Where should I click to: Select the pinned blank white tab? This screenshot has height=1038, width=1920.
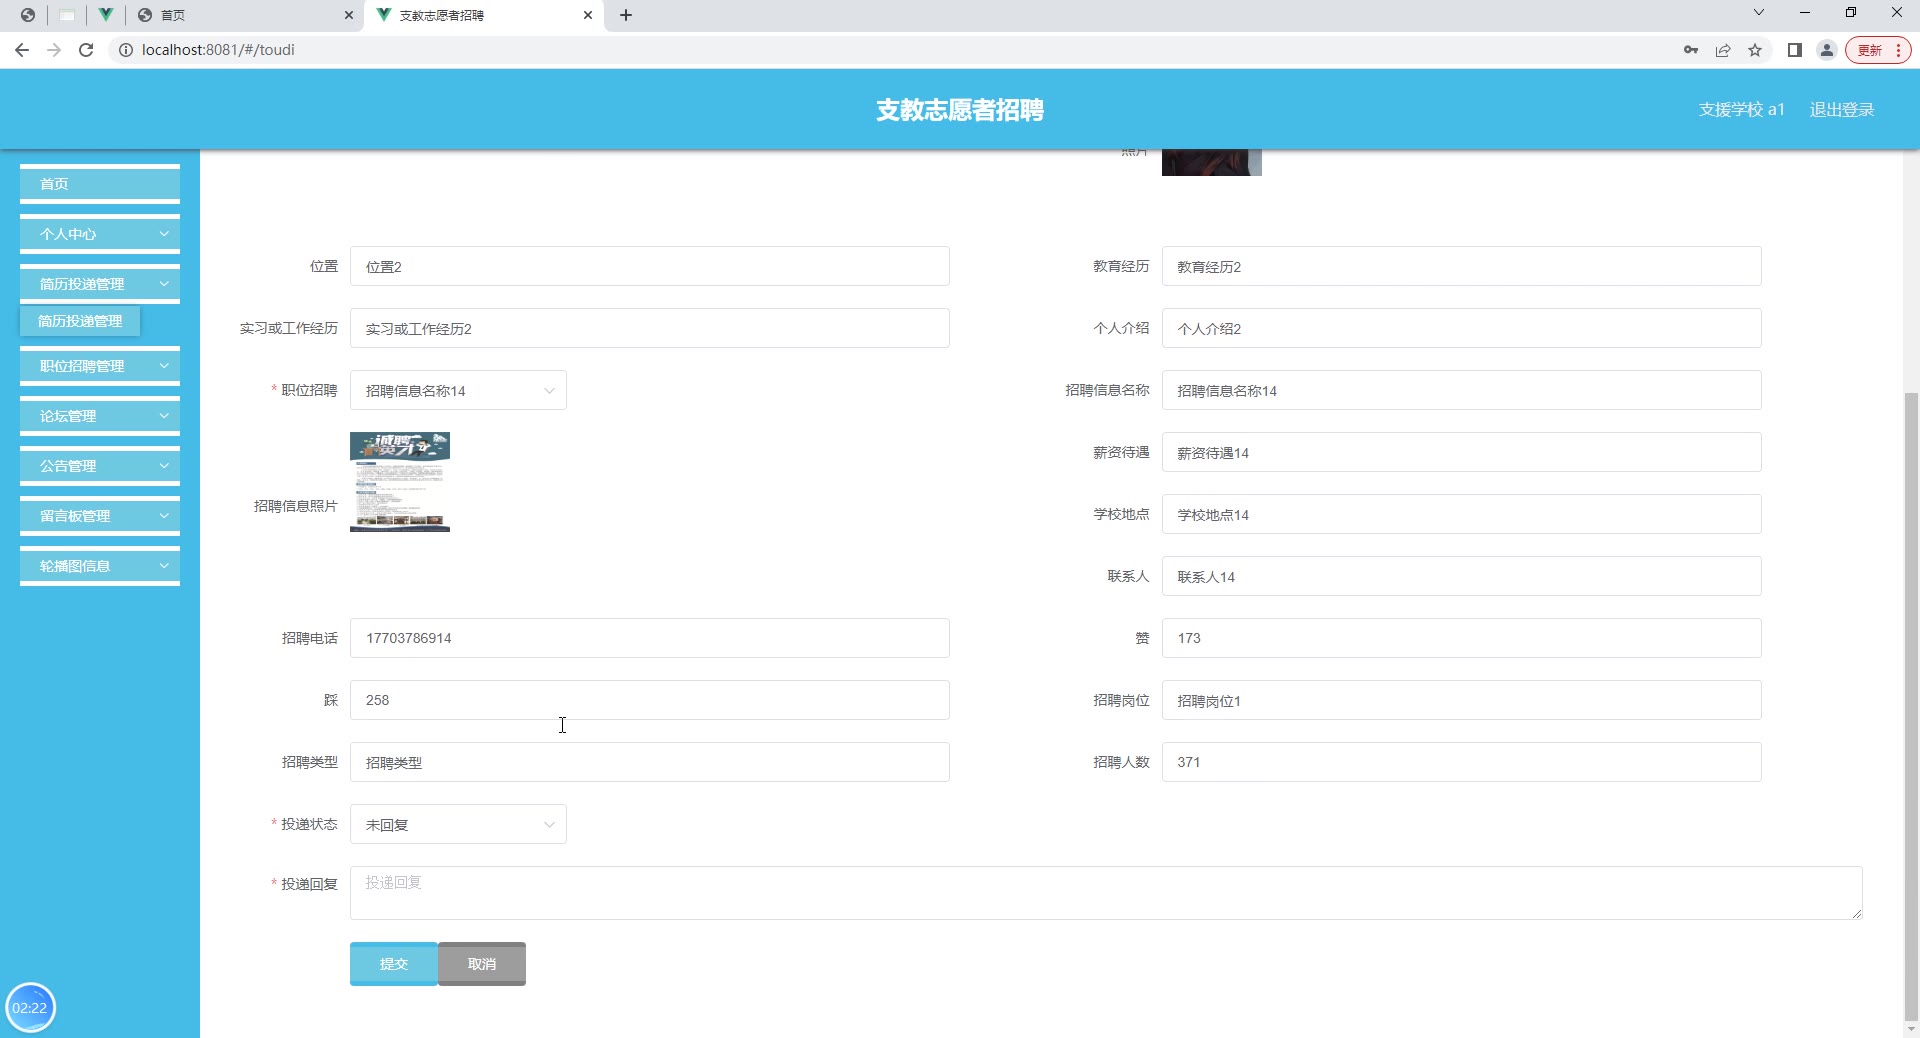coord(66,15)
